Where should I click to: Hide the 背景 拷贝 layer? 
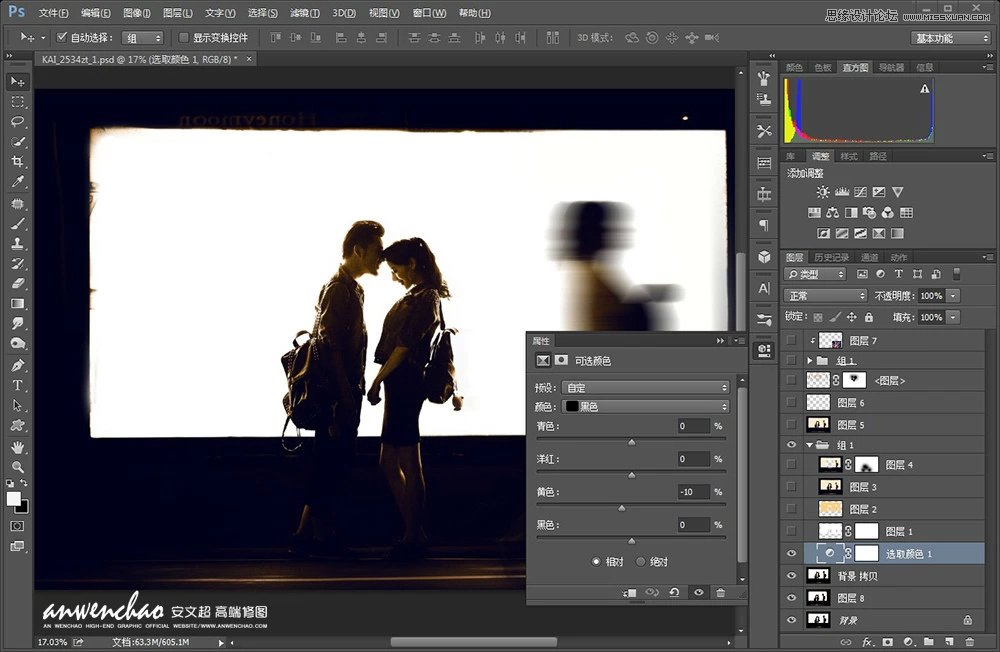pos(791,576)
